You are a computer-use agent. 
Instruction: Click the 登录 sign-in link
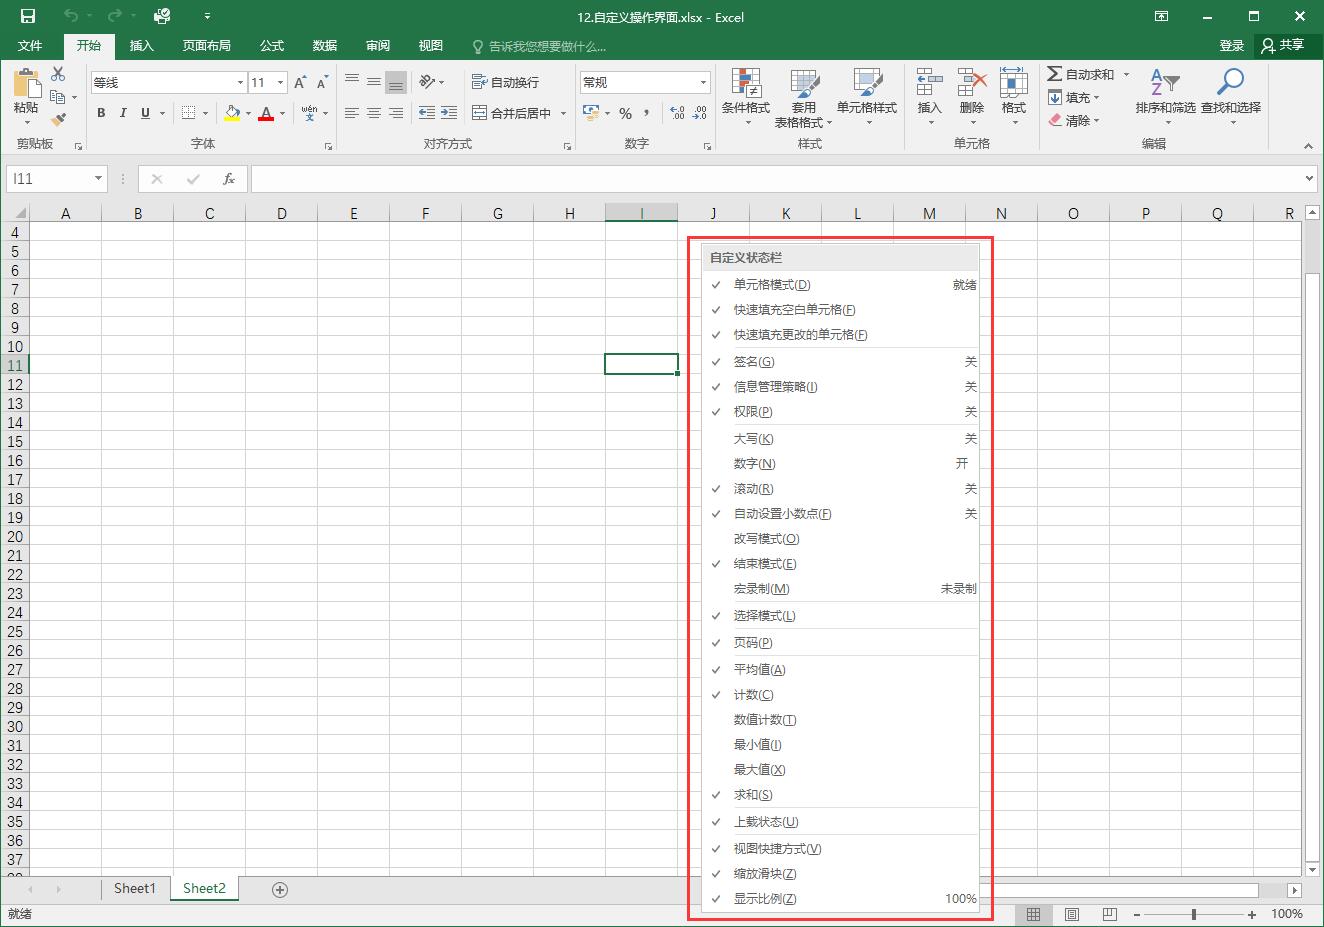(x=1231, y=46)
